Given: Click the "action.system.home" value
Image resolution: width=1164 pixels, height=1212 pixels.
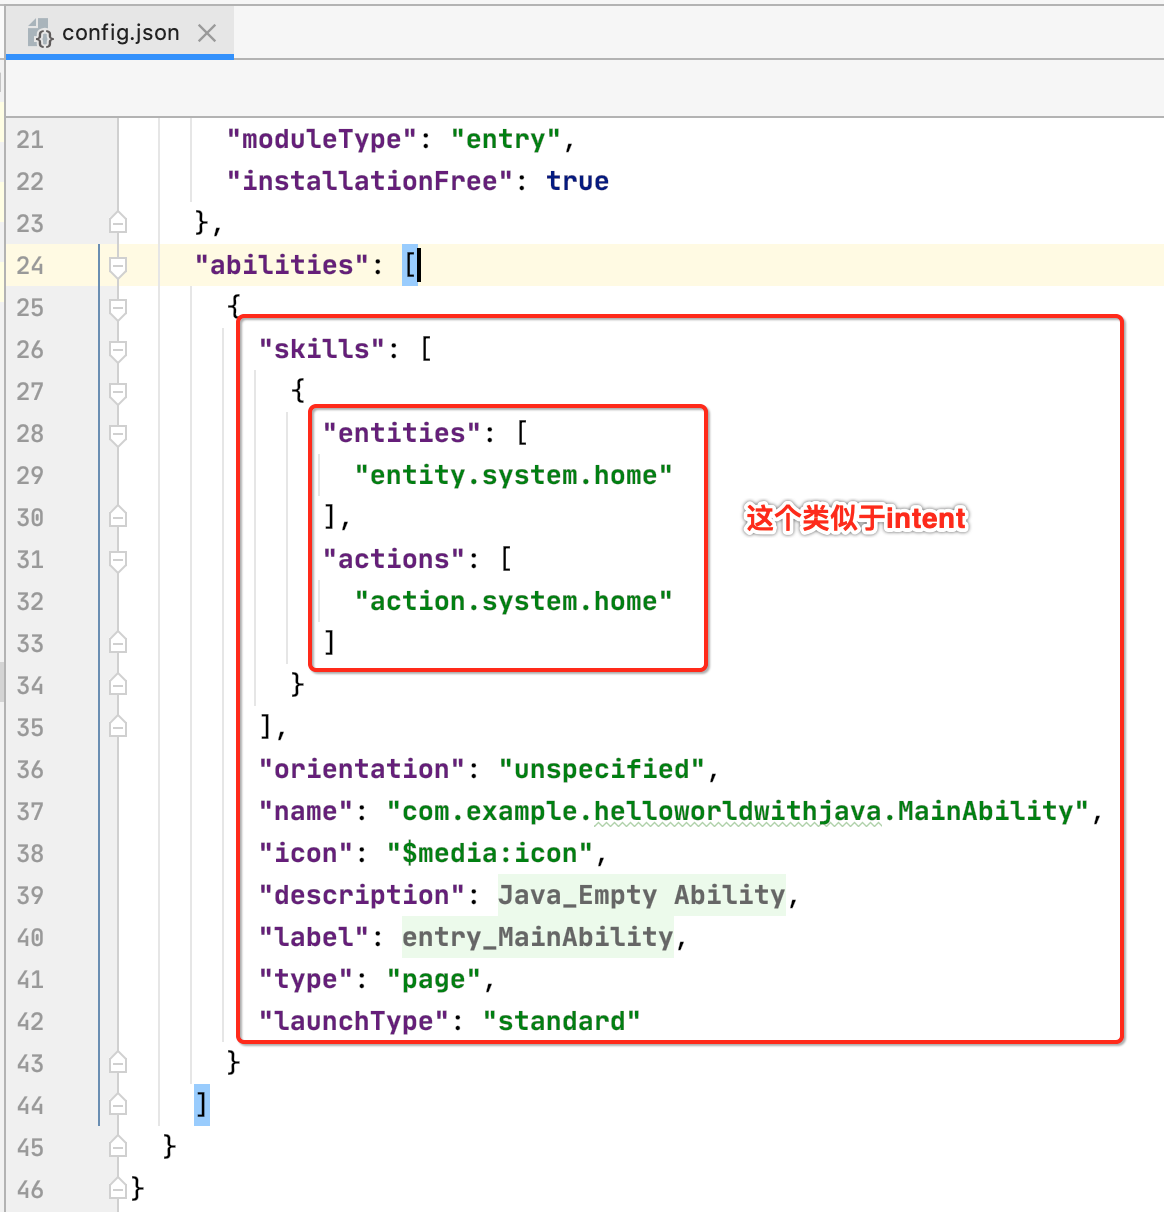Looking at the screenshot, I should pyautogui.click(x=514, y=601).
